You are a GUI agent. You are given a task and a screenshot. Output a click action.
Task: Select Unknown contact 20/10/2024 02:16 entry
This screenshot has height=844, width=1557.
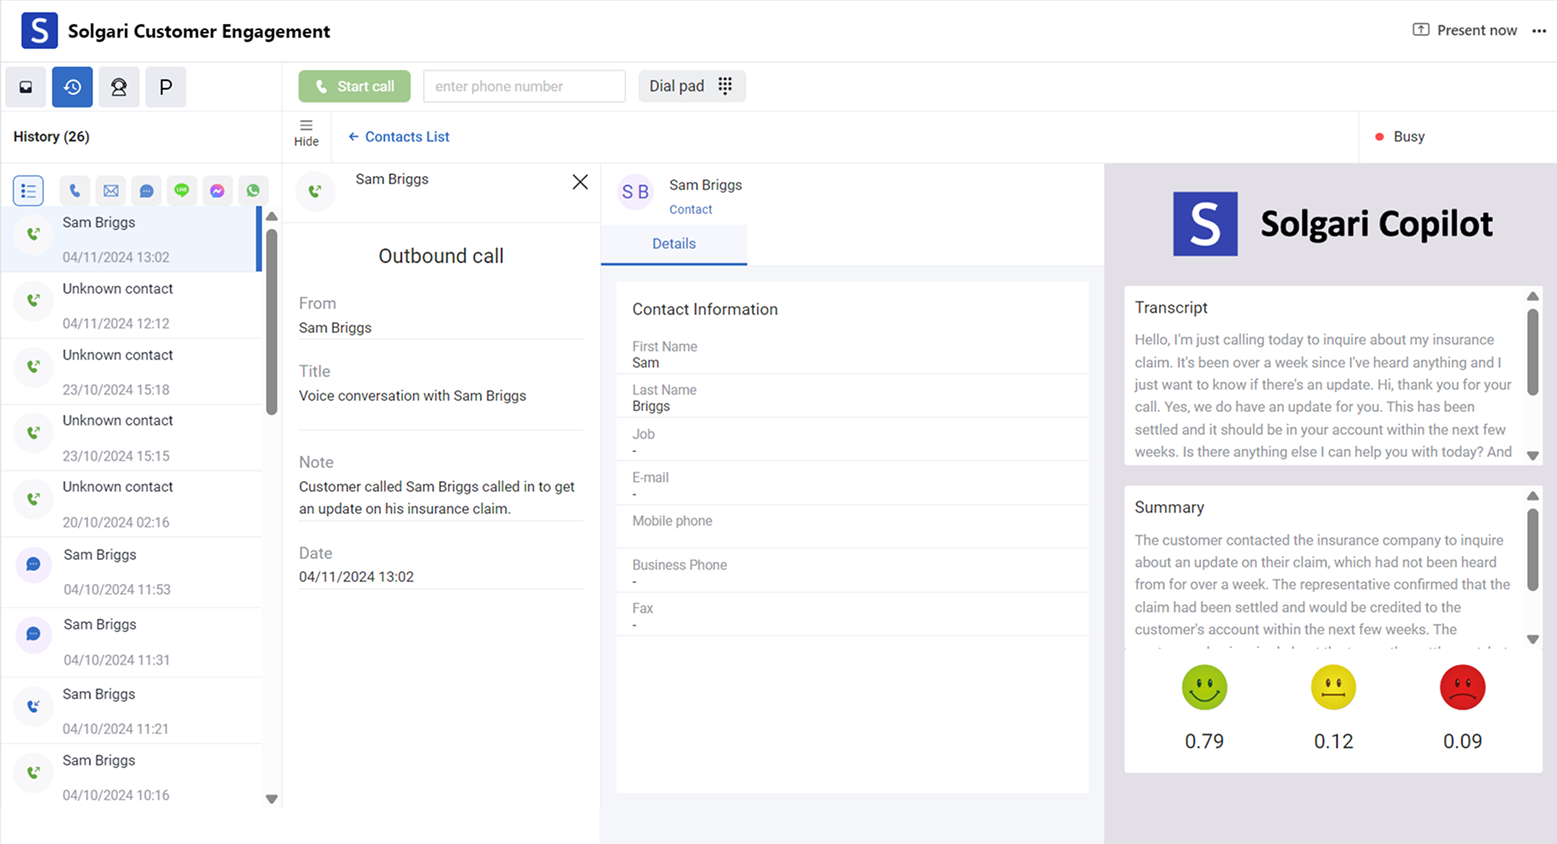pyautogui.click(x=131, y=503)
